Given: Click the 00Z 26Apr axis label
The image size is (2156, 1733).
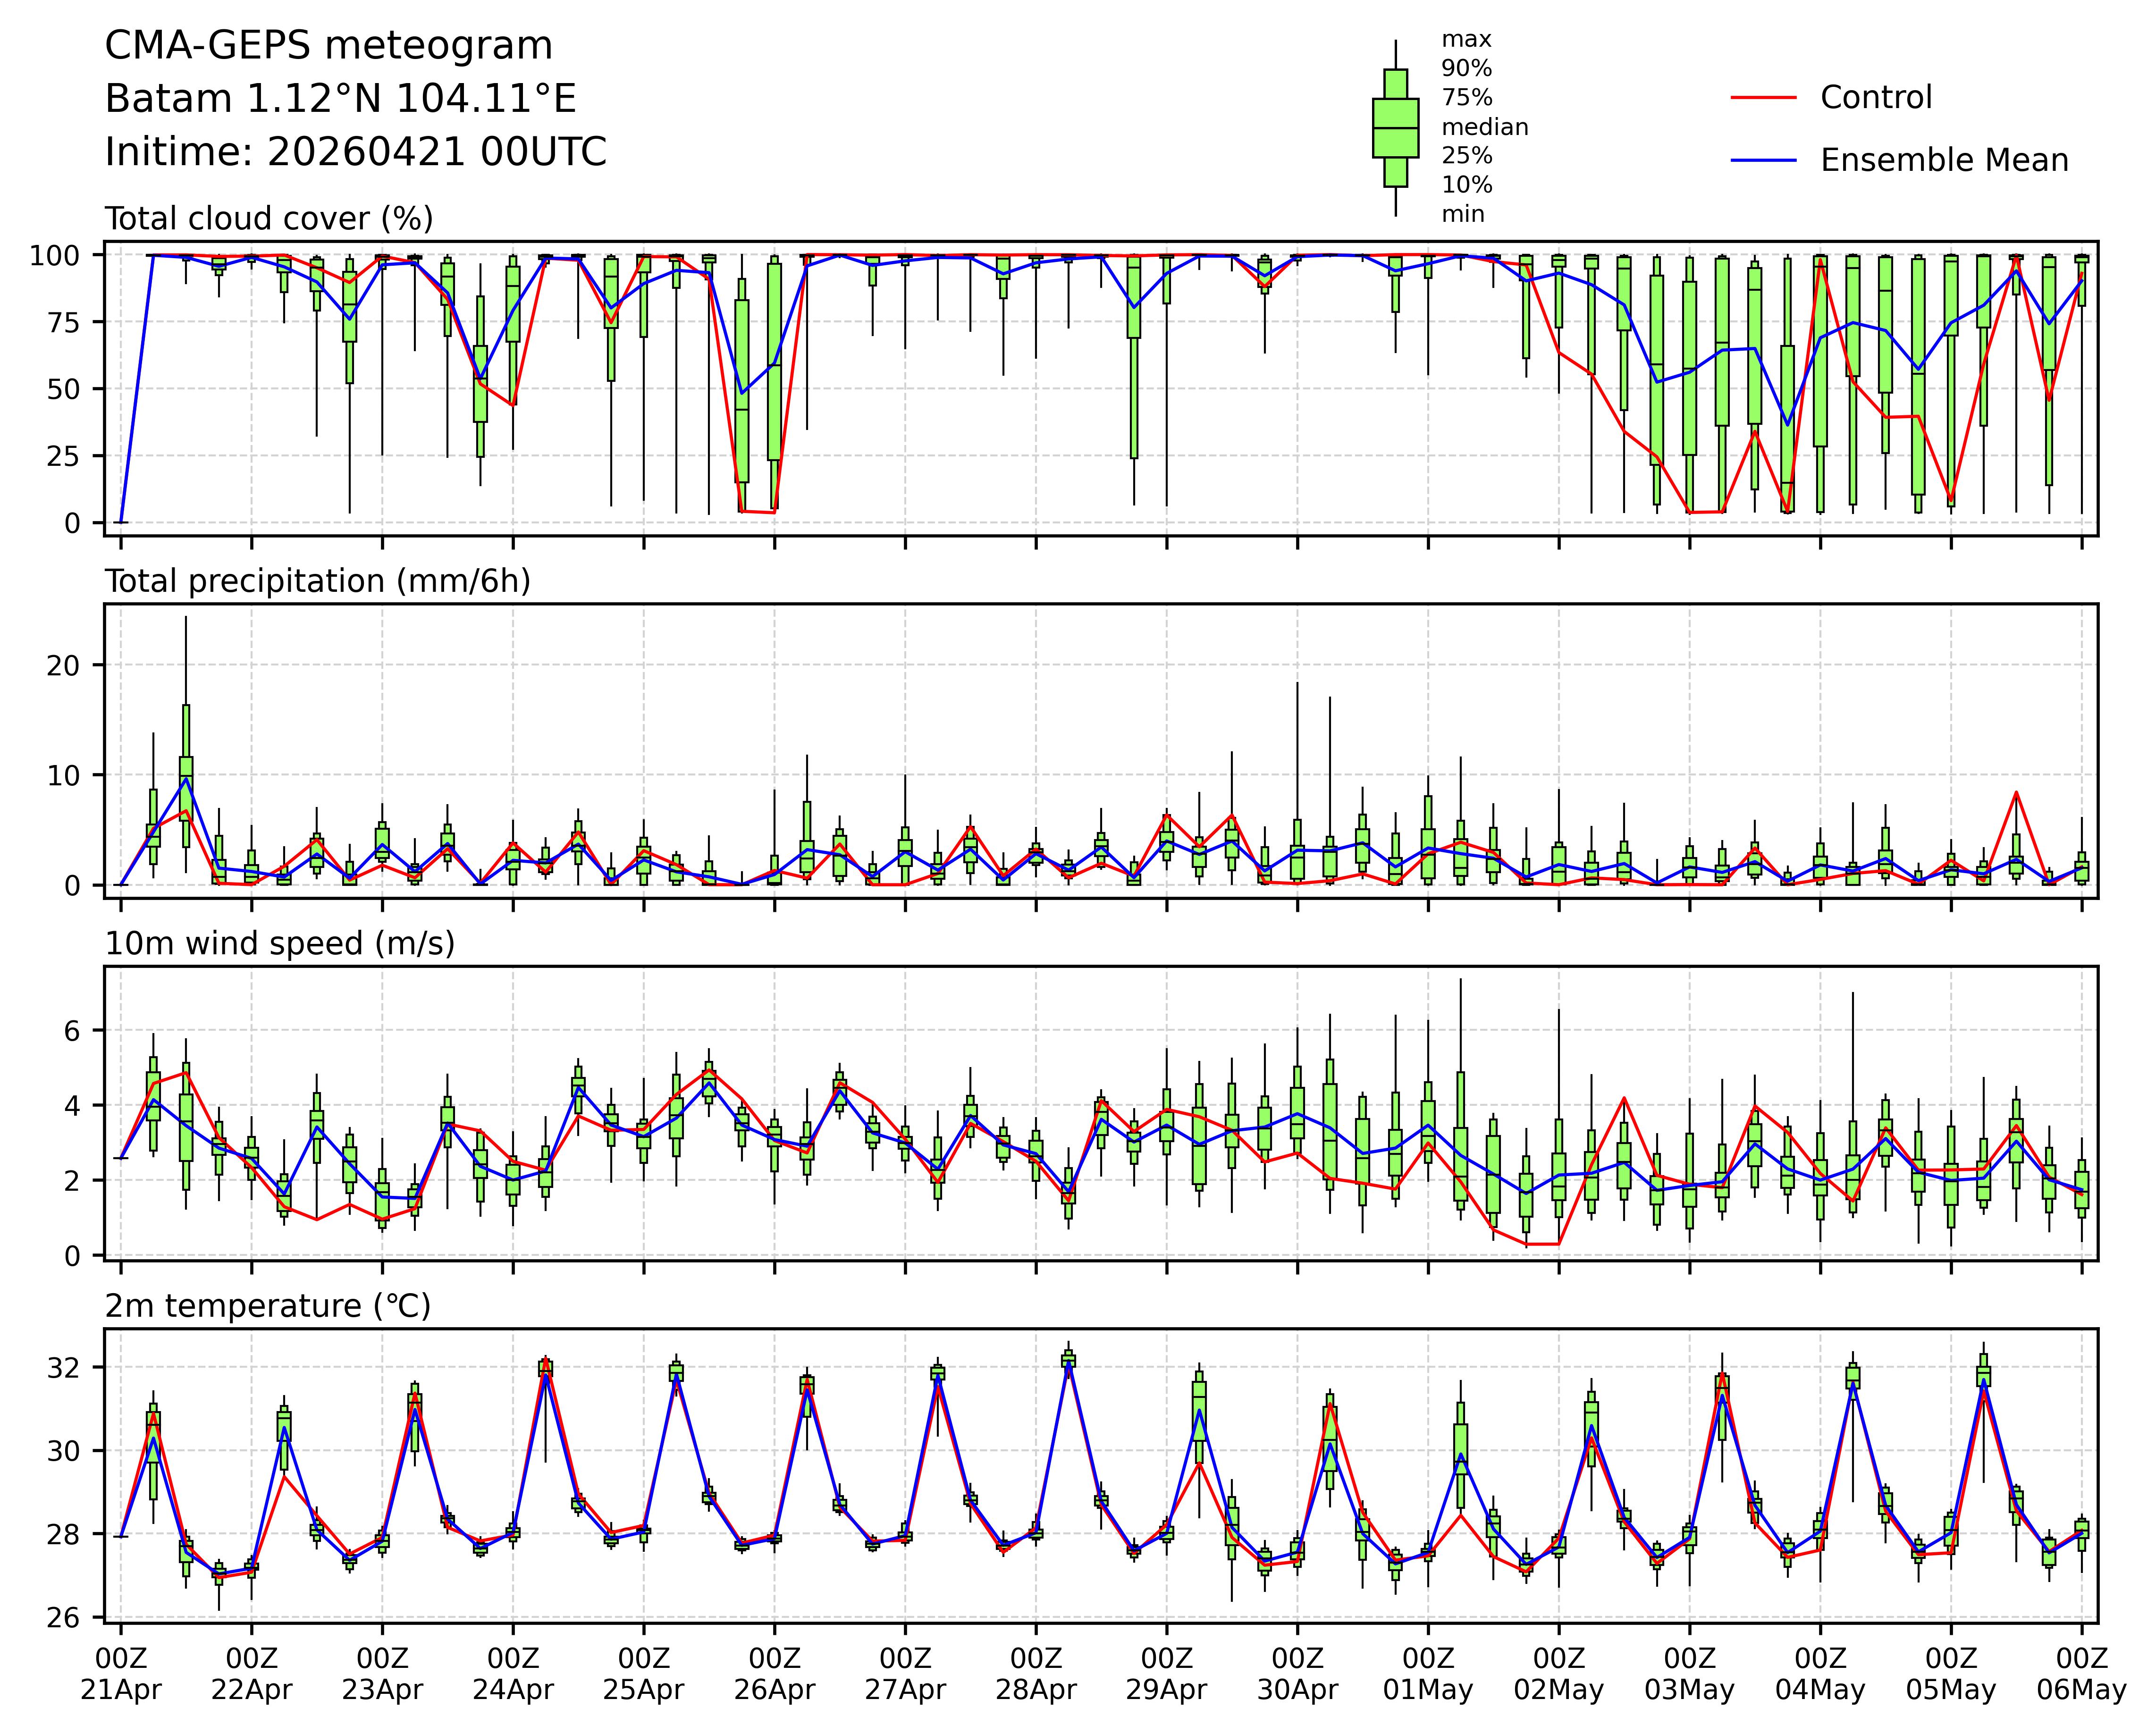Looking at the screenshot, I should pyautogui.click(x=774, y=1674).
